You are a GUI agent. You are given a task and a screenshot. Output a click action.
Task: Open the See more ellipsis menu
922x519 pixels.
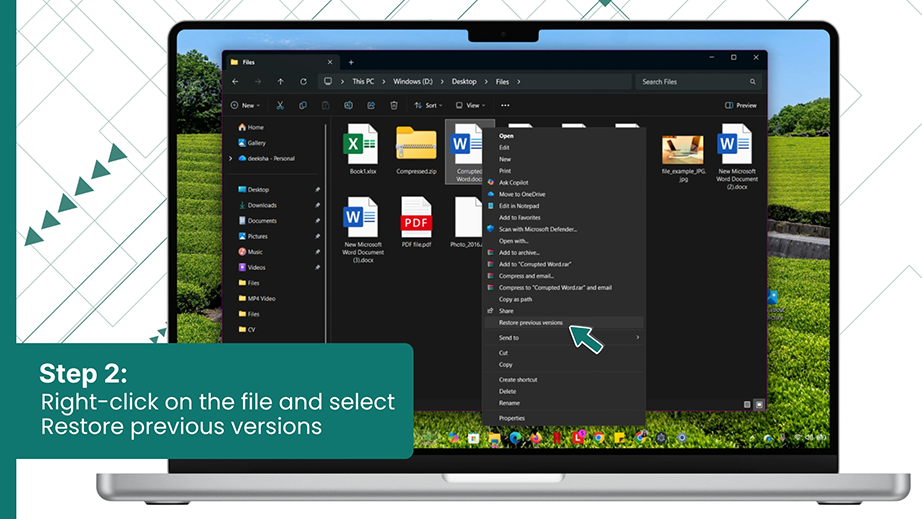tap(505, 105)
